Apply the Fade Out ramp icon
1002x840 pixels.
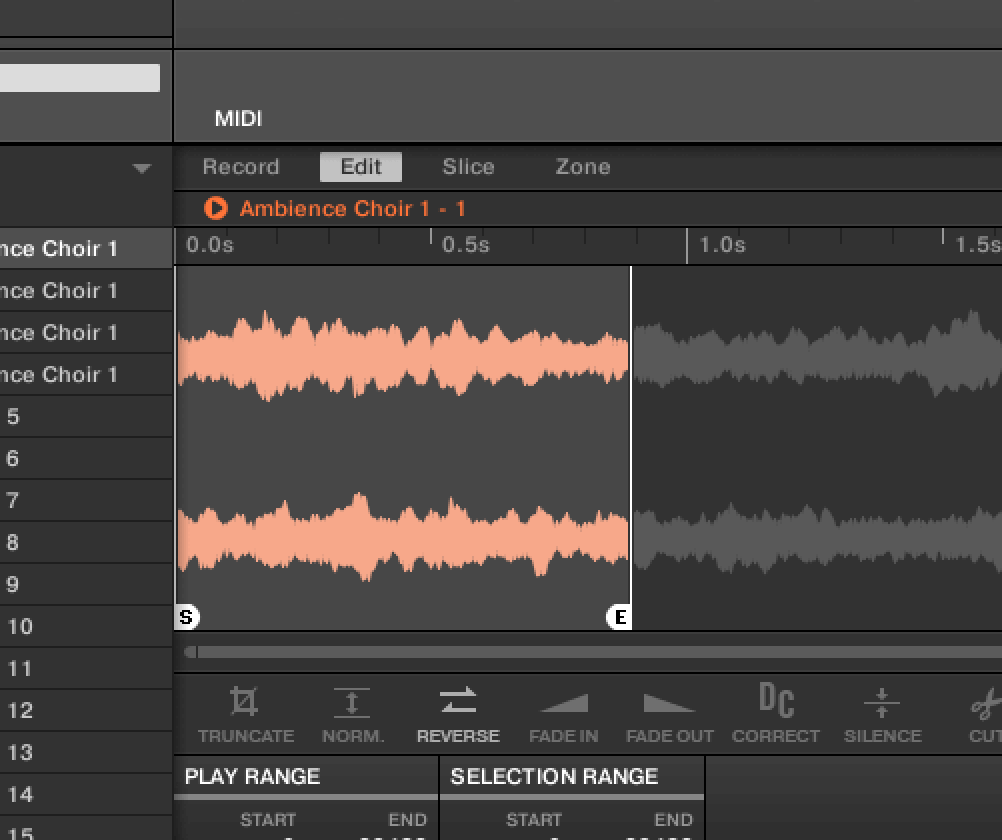(x=669, y=703)
